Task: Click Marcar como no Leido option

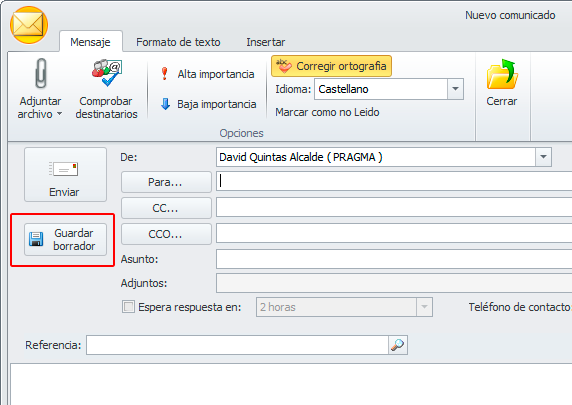Action: tap(327, 112)
